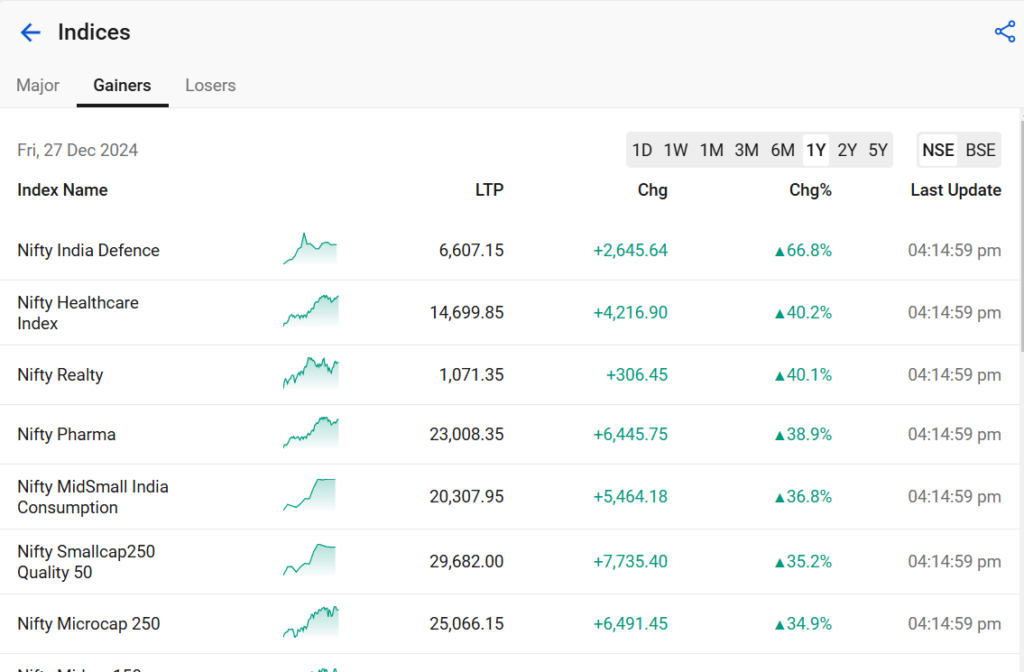Choose the BSE exchange
This screenshot has height=672, width=1024.
980,150
